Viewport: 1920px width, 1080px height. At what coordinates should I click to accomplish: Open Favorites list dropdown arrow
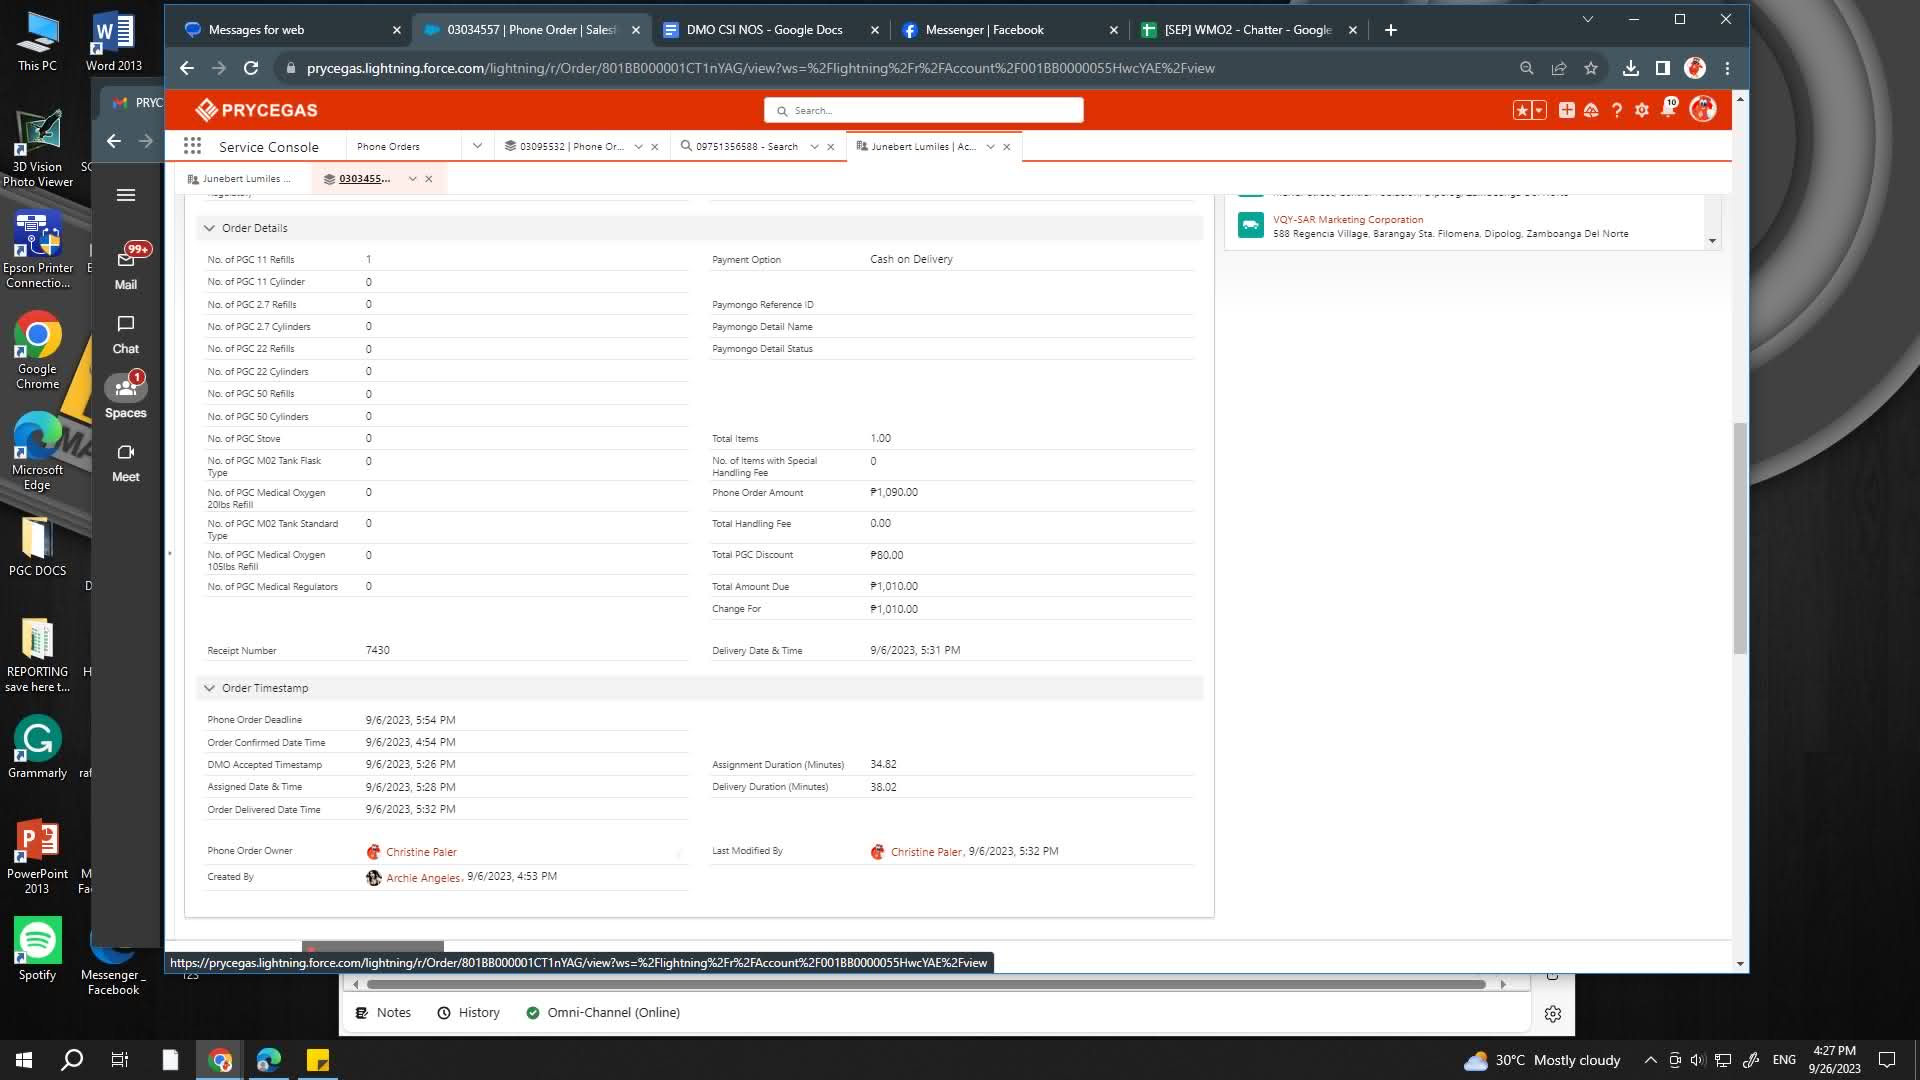1539,110
